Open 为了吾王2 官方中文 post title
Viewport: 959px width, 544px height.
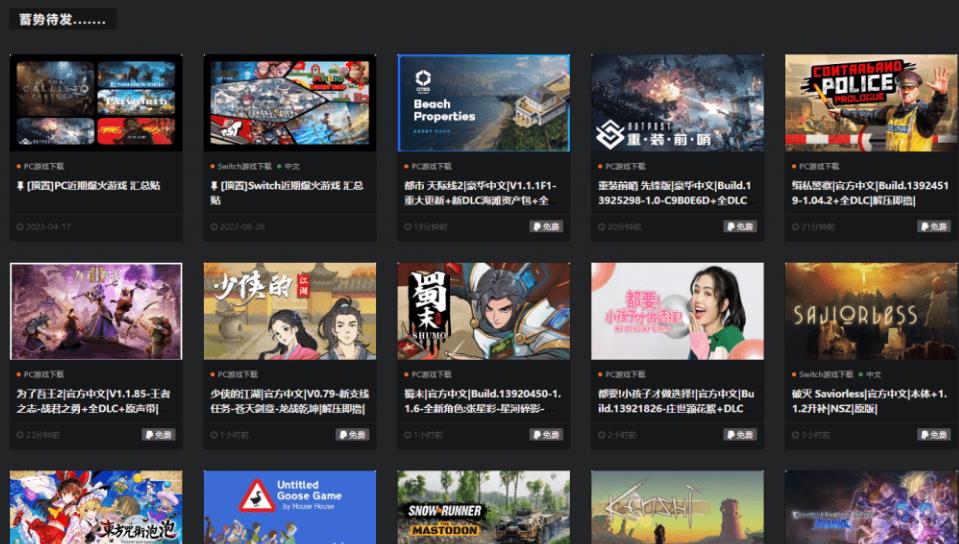94,401
